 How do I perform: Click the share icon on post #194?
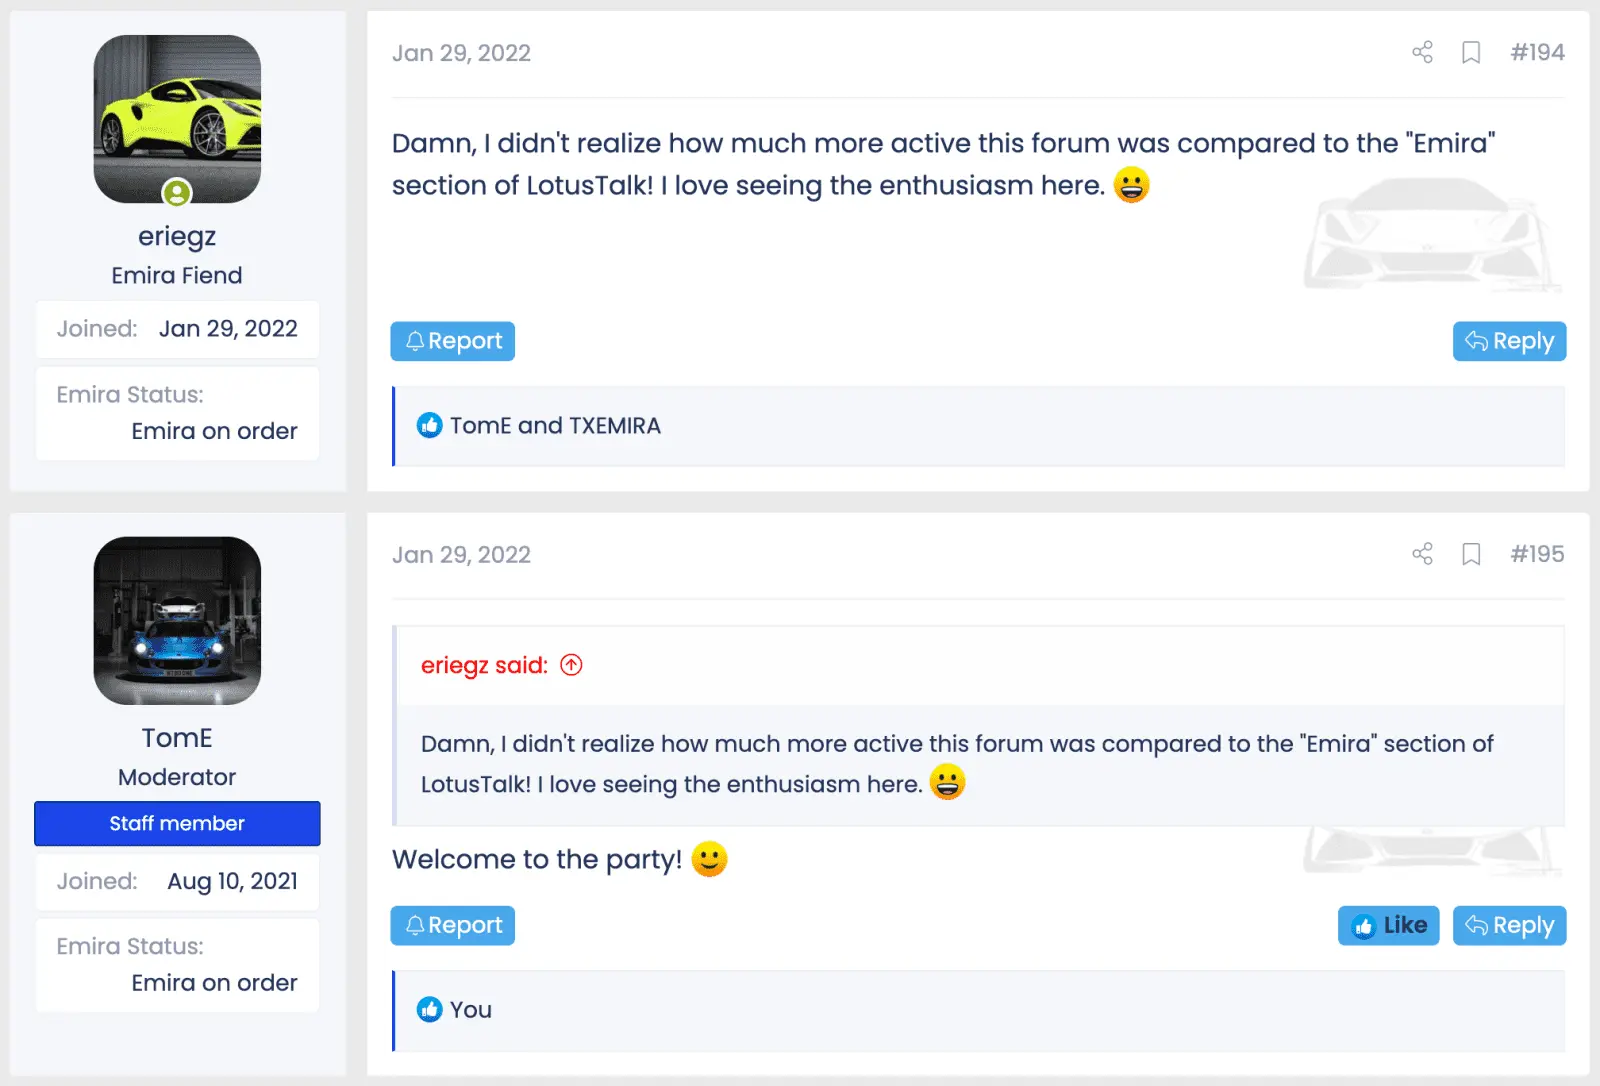1422,52
